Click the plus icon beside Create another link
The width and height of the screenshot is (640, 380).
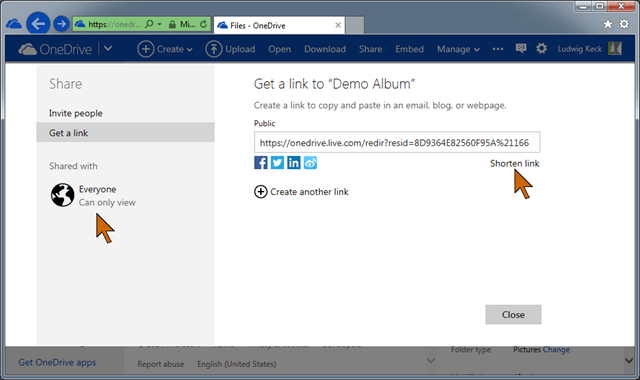pos(261,191)
